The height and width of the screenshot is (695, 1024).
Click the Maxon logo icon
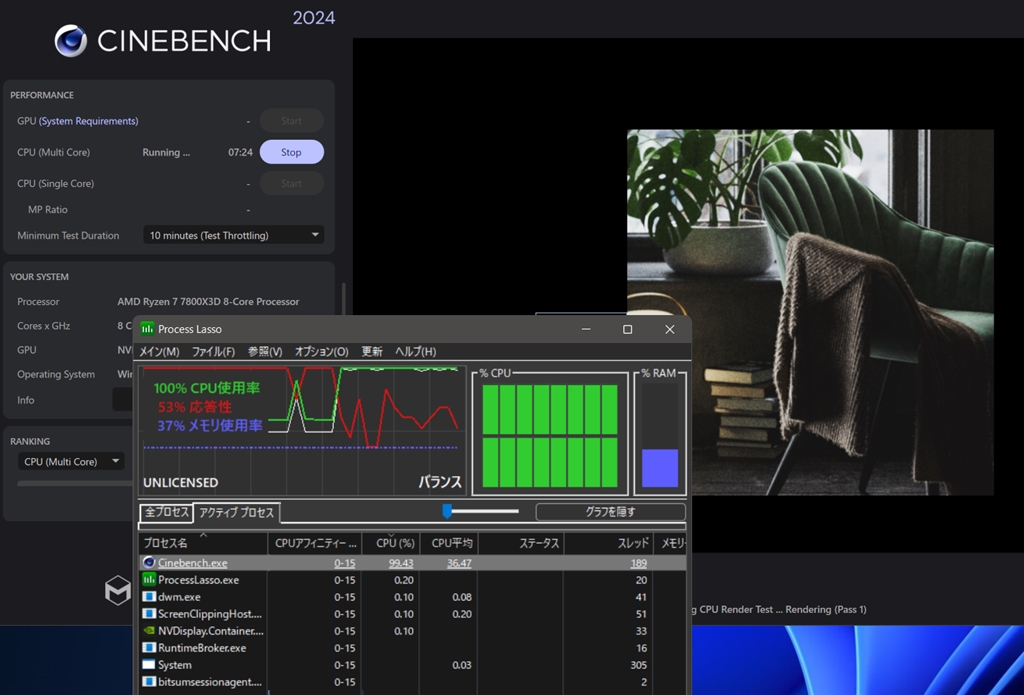point(118,590)
